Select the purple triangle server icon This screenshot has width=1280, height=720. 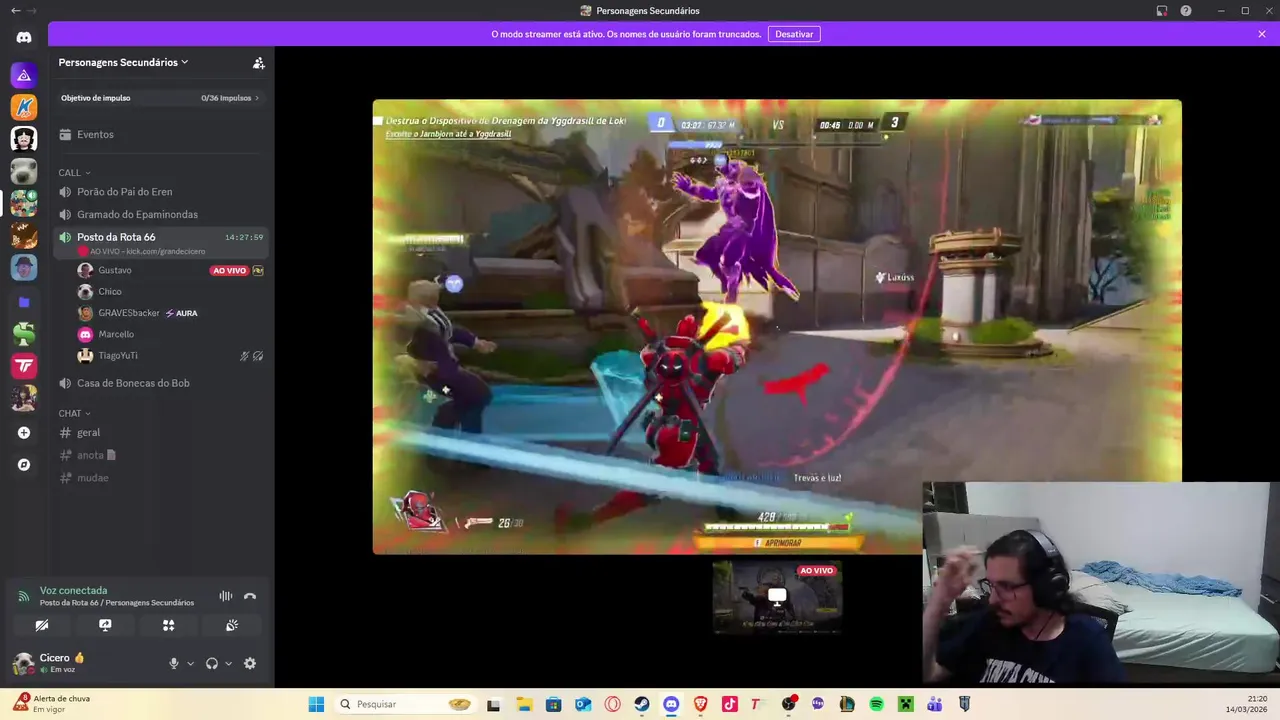coord(24,75)
